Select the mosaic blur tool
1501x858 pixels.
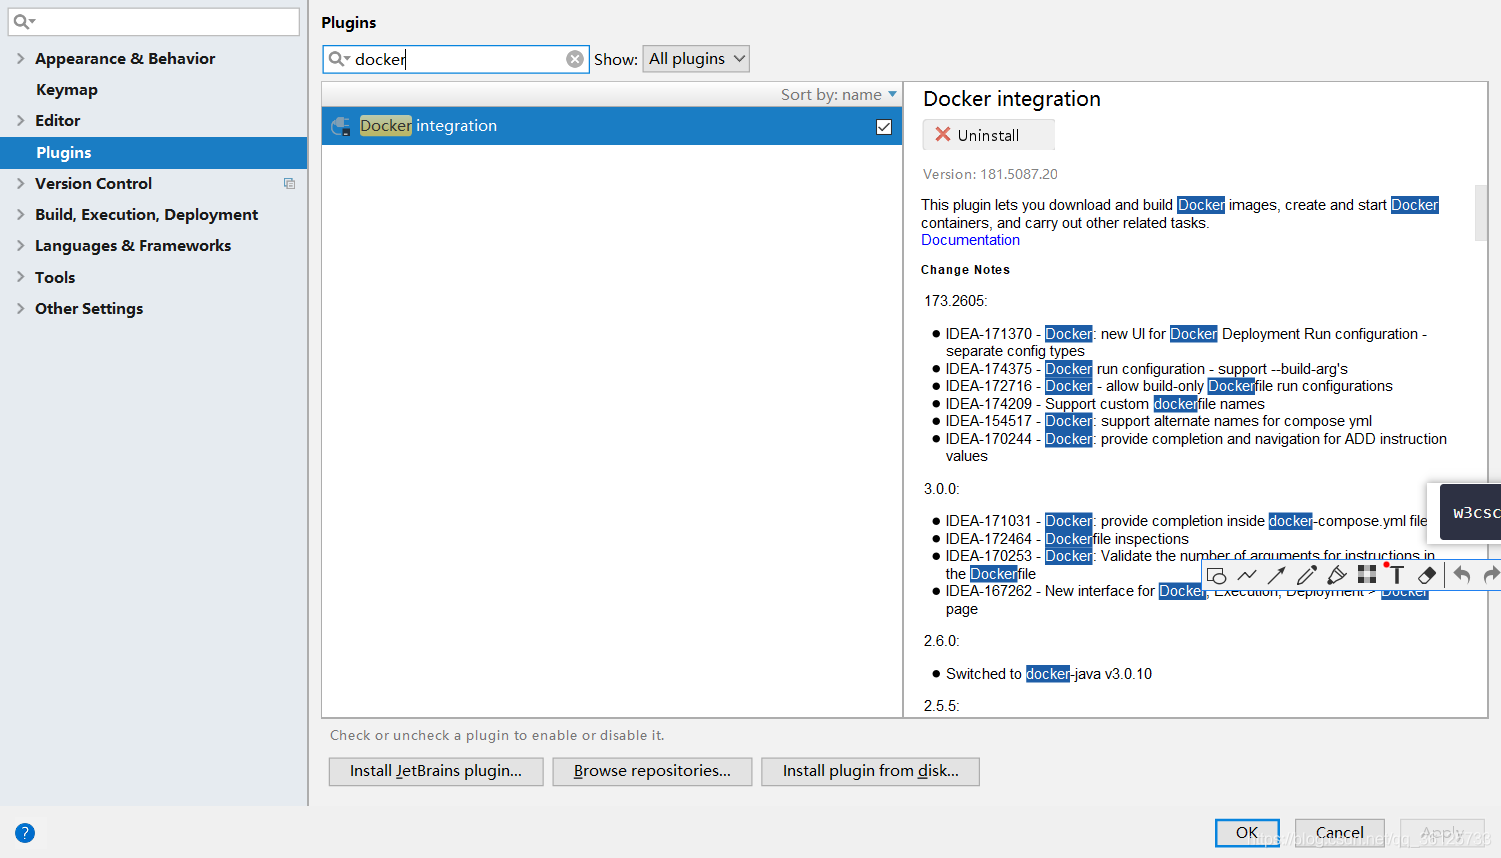coord(1367,574)
